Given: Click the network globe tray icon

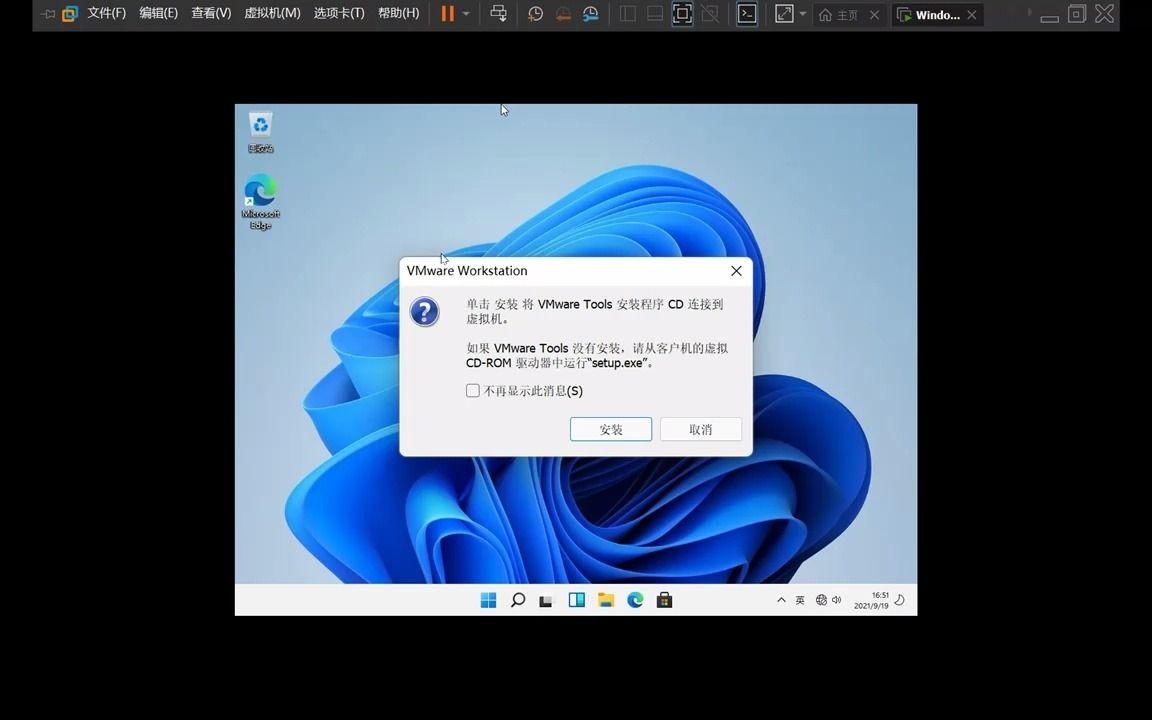Looking at the screenshot, I should pos(821,600).
